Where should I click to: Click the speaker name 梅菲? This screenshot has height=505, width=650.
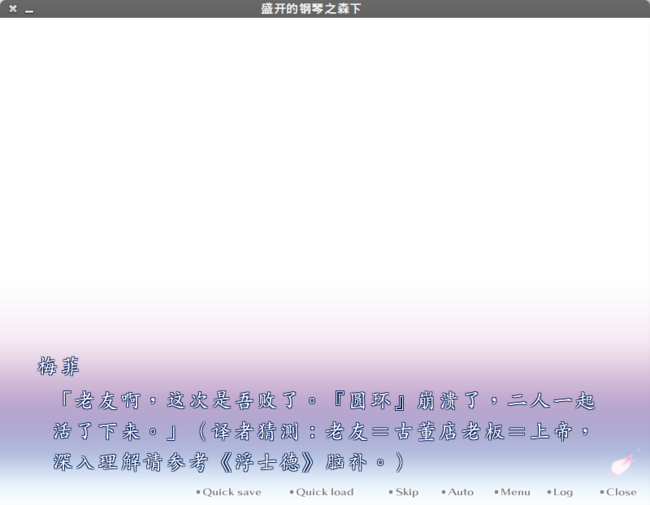coord(58,367)
